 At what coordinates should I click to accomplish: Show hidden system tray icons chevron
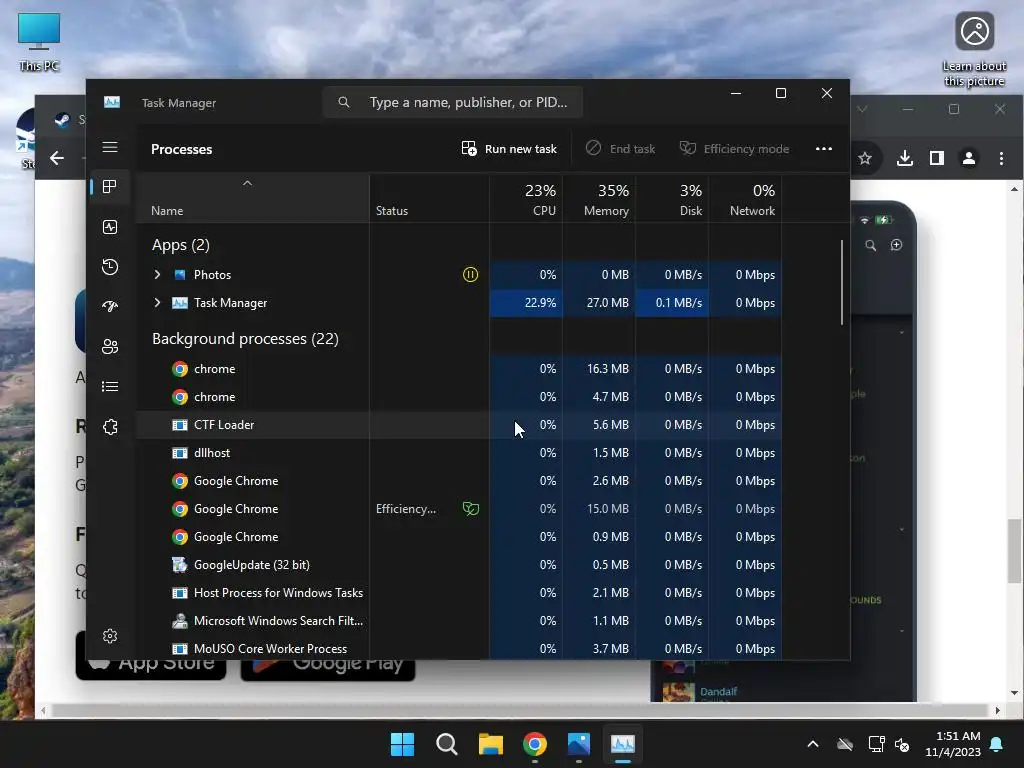pyautogui.click(x=813, y=744)
